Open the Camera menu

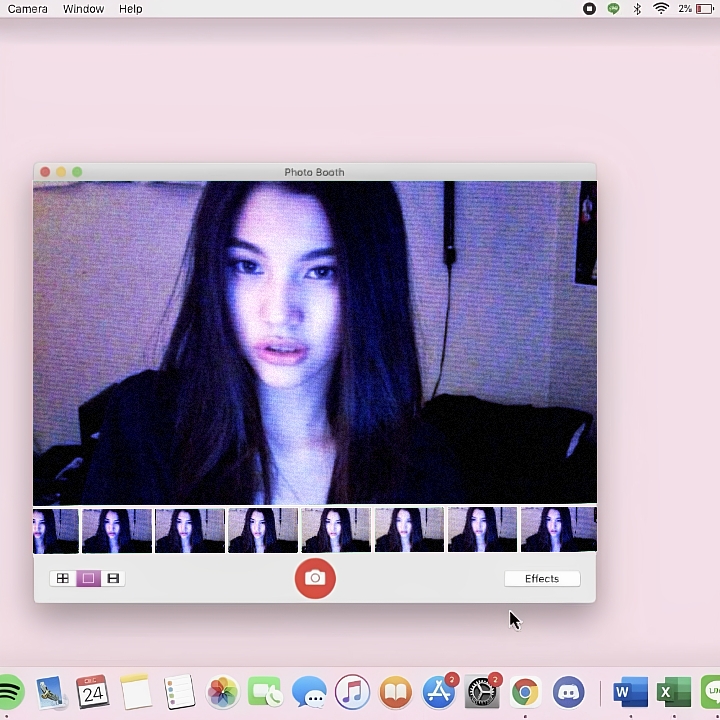click(x=28, y=9)
